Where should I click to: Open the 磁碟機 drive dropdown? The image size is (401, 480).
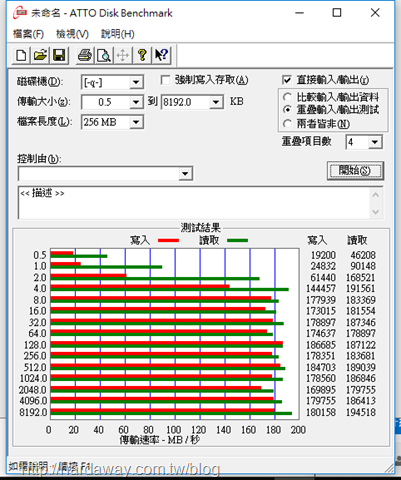pyautogui.click(x=136, y=82)
